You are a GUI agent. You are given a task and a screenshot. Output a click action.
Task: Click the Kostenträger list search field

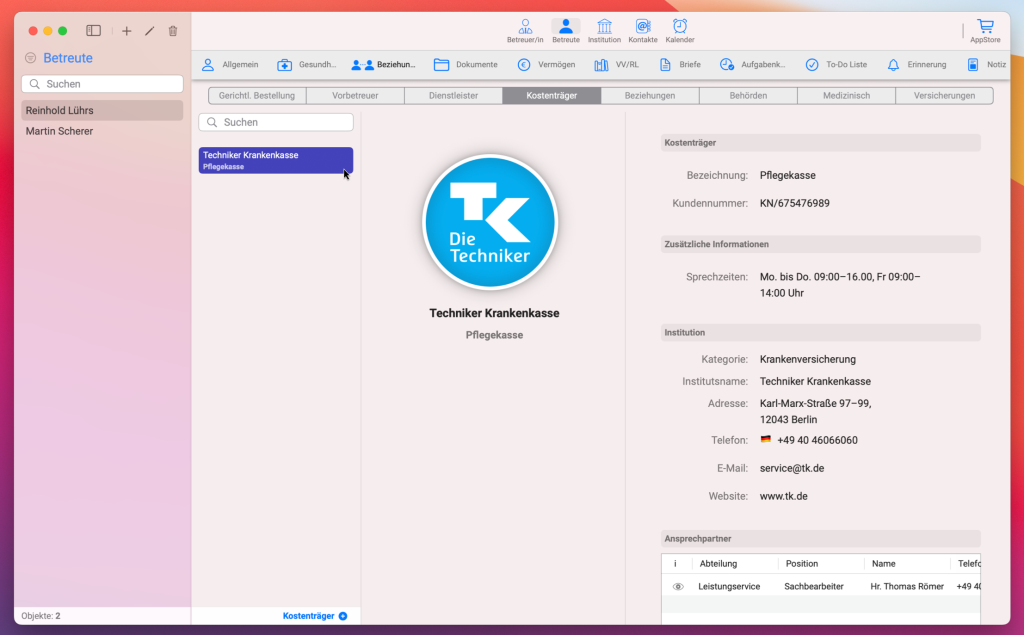click(276, 122)
